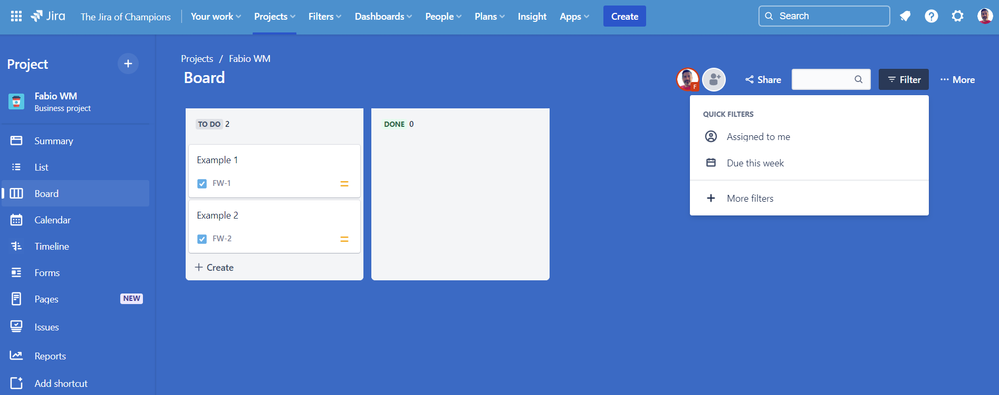Click the Projects breadcrumb link

point(197,59)
